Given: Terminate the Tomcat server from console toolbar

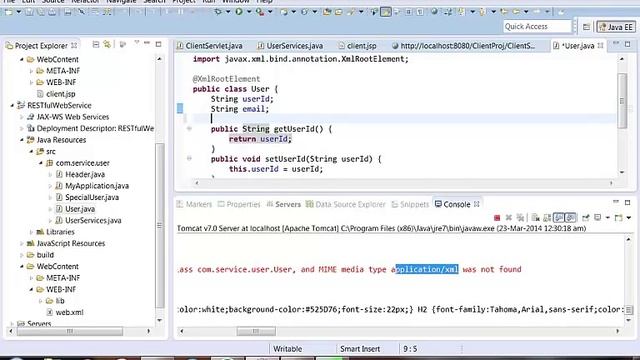Looking at the screenshot, I should [x=497, y=218].
